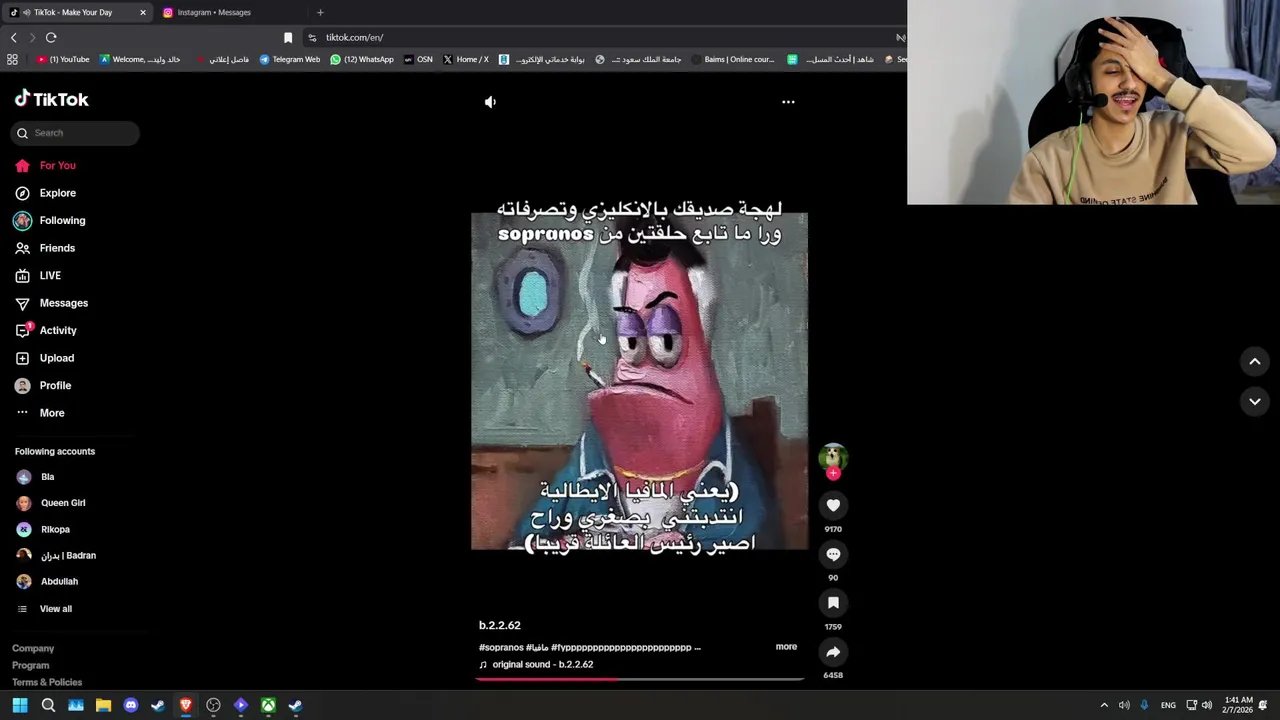Go to the next video with the down chevron
Viewport: 1280px width, 720px height.
click(x=1255, y=402)
